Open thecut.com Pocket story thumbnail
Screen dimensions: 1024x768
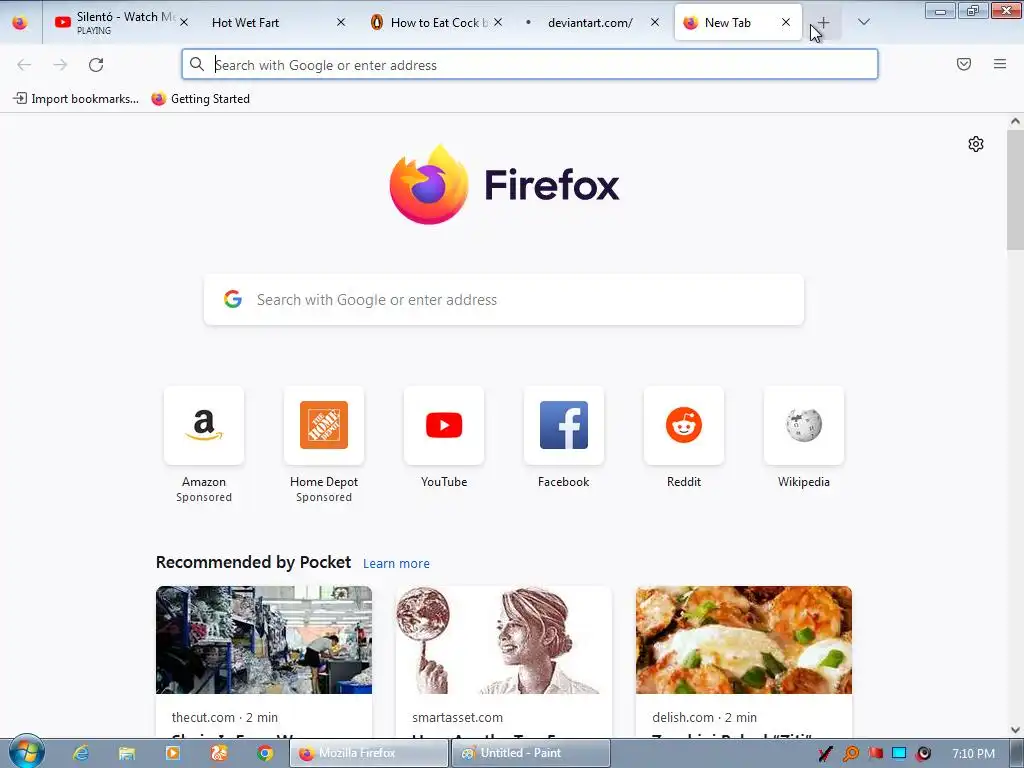[x=264, y=640]
